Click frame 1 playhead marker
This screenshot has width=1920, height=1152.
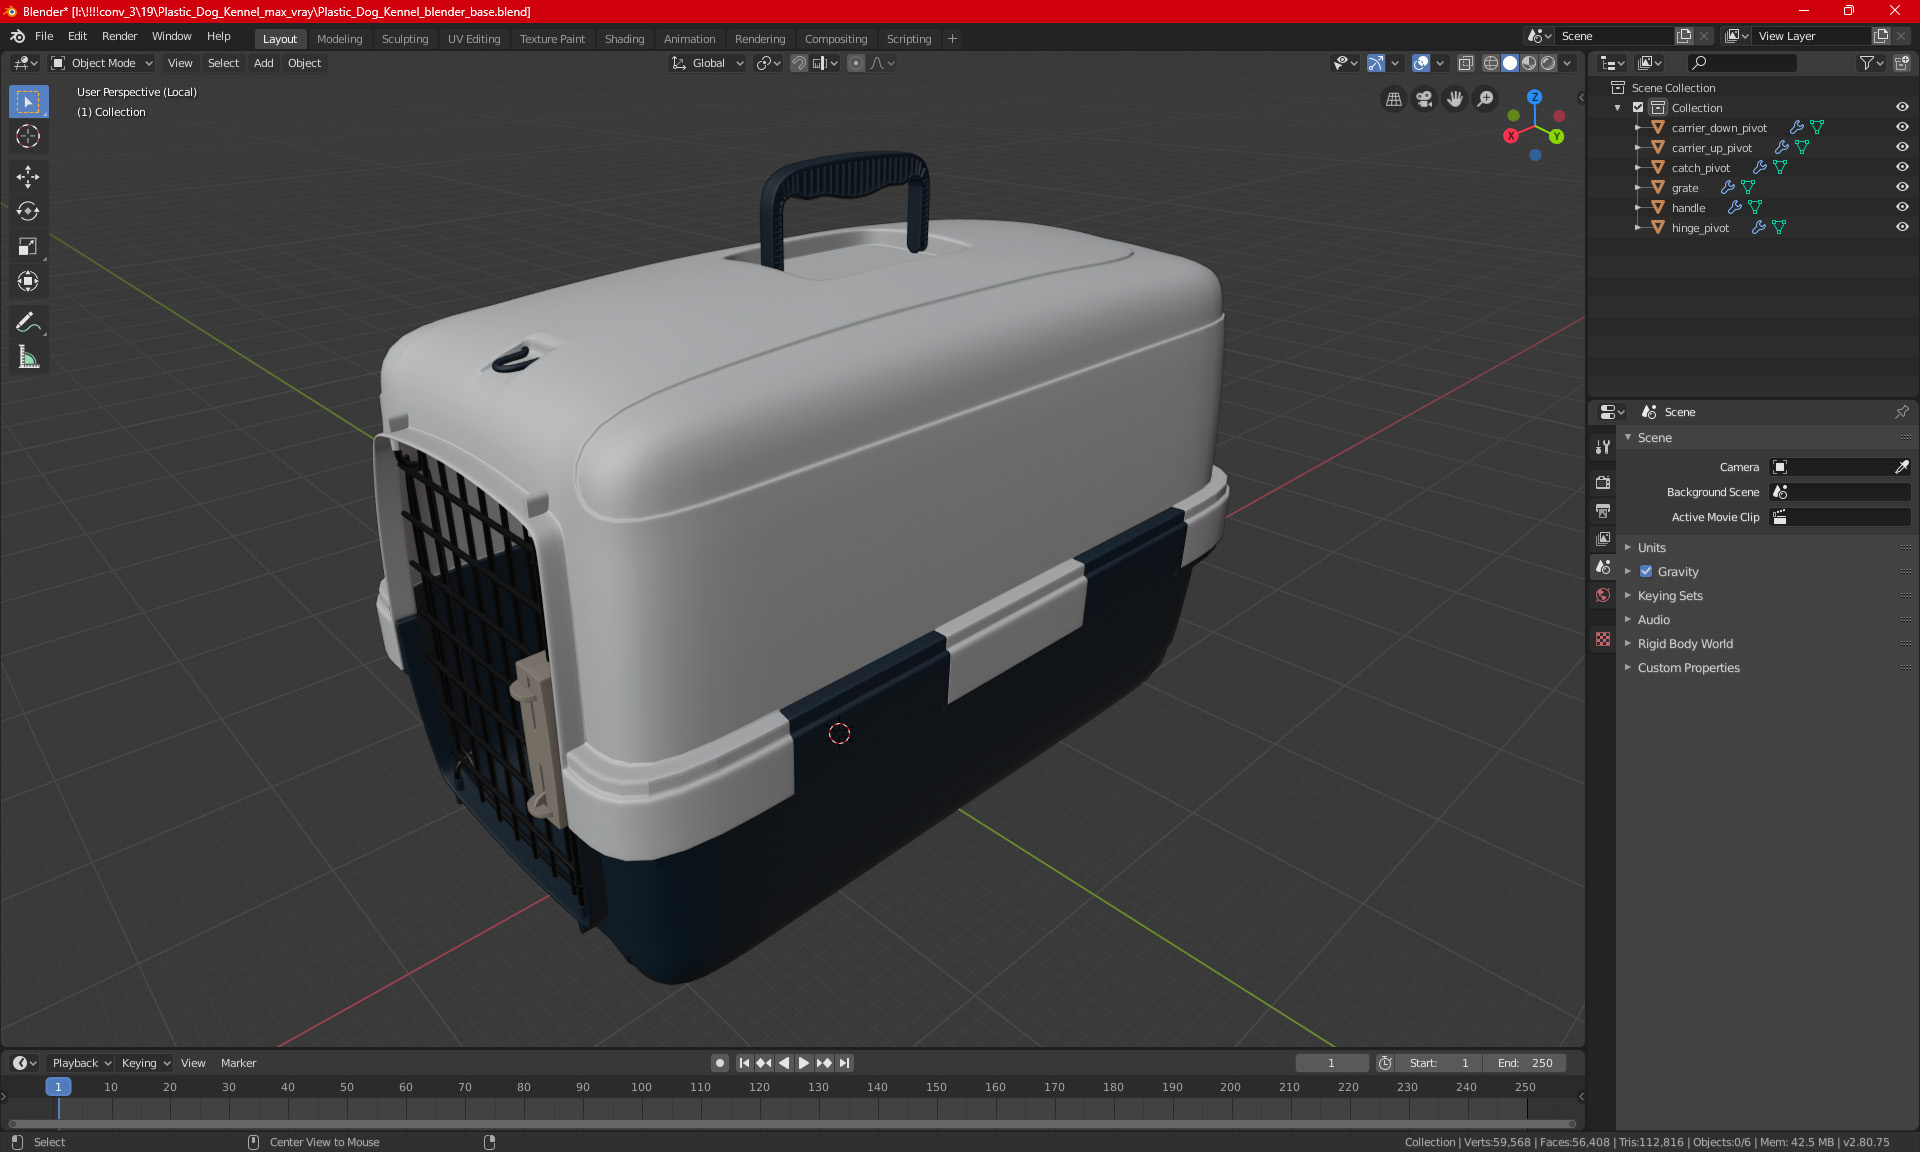(58, 1087)
